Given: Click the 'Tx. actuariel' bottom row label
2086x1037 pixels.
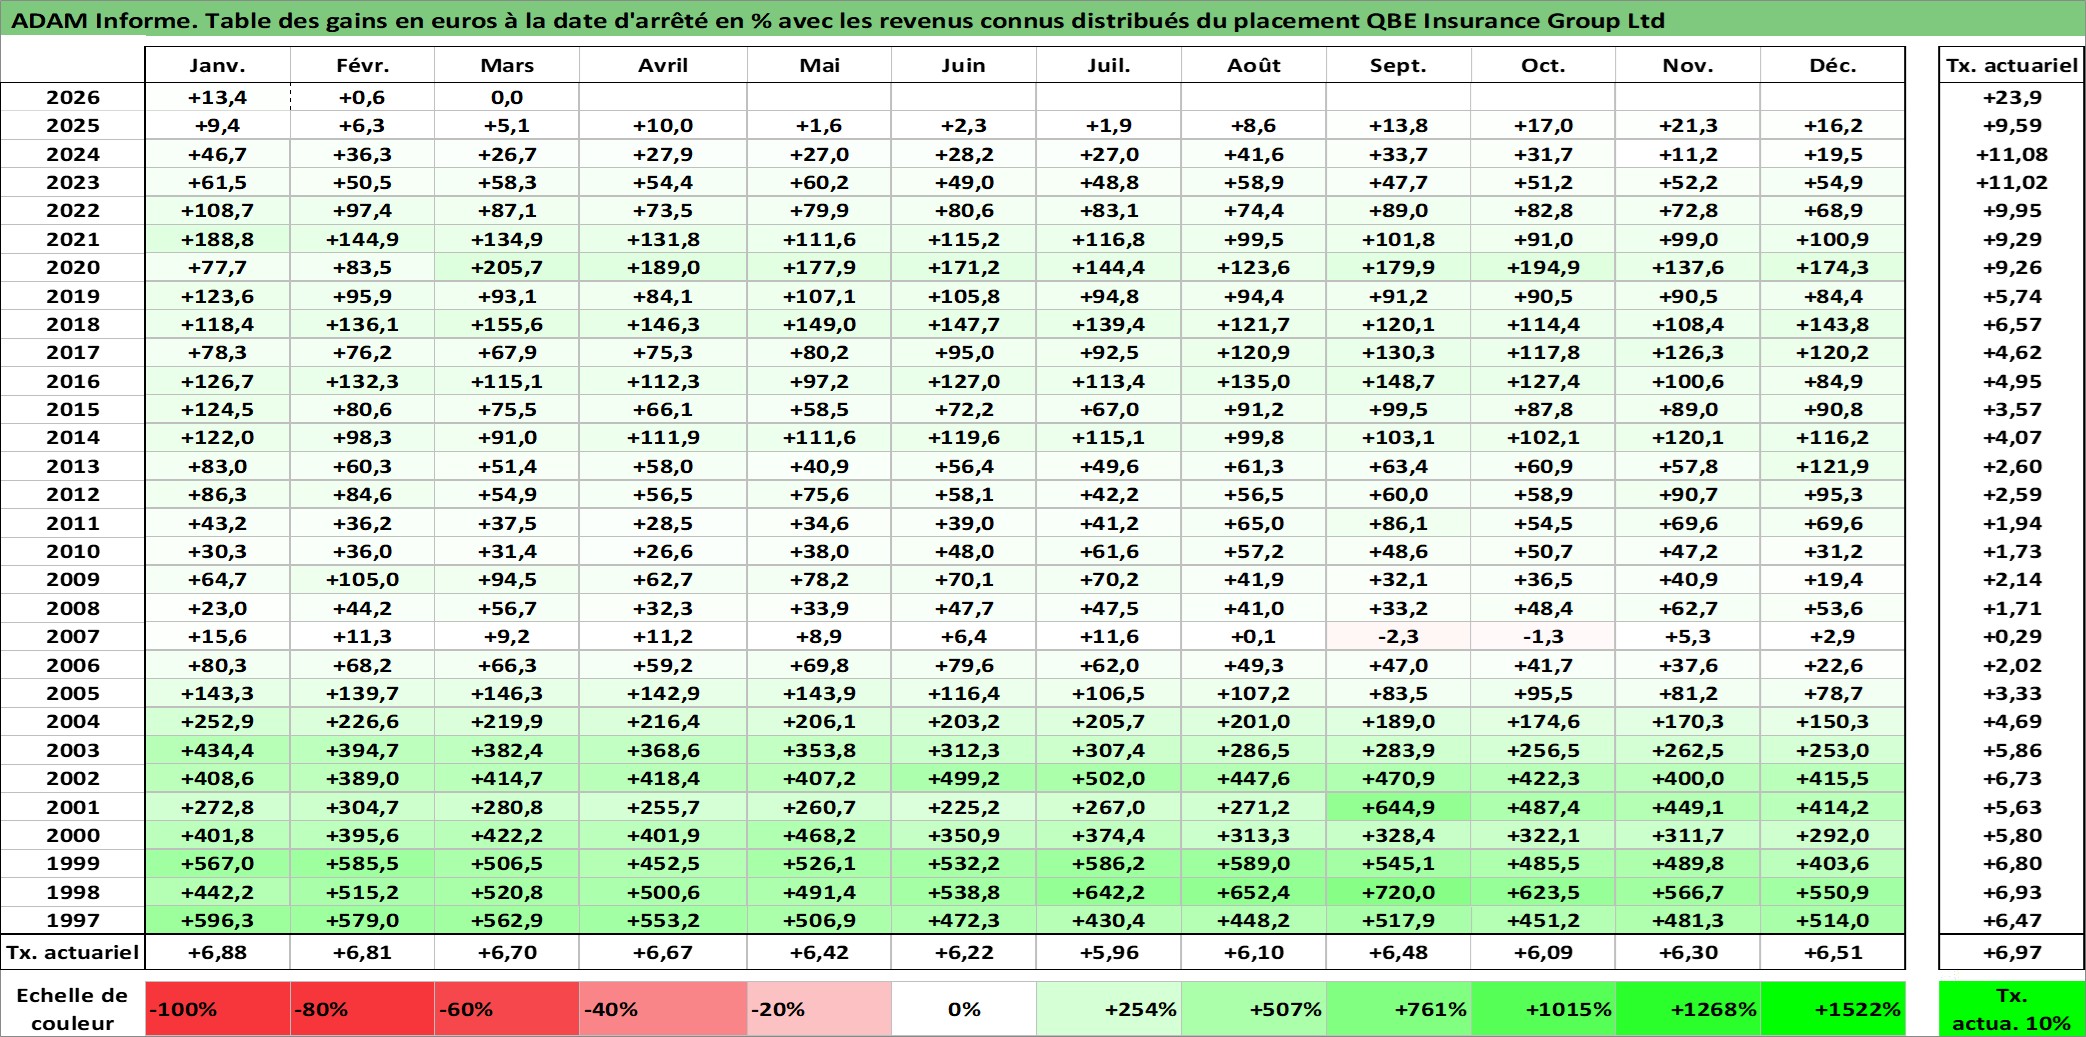Looking at the screenshot, I should click(x=73, y=952).
